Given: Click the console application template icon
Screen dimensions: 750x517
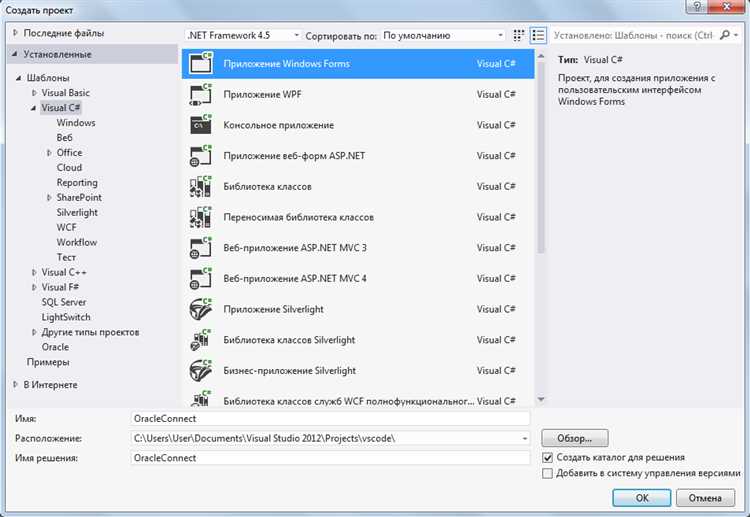Looking at the screenshot, I should tap(201, 125).
